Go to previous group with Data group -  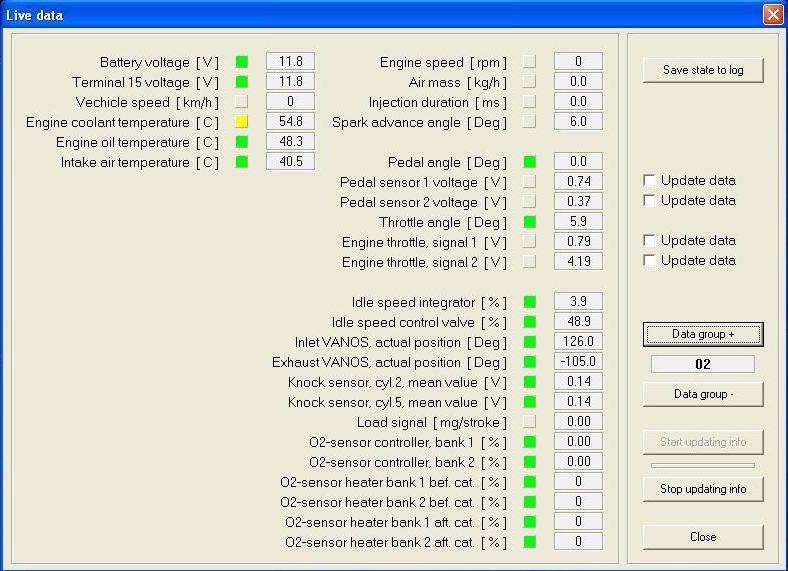[x=703, y=394]
